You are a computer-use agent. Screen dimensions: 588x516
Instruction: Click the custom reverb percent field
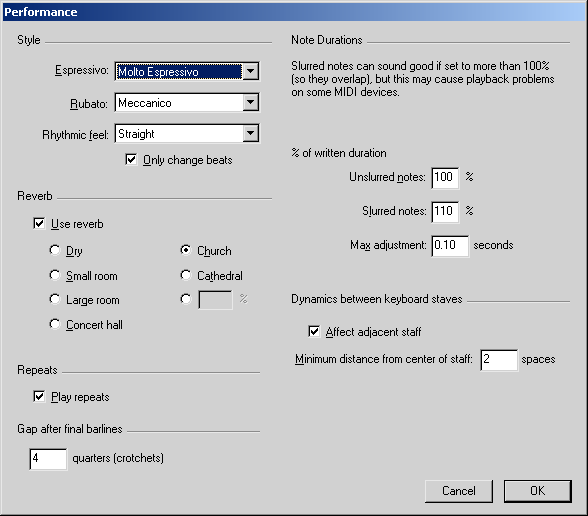(215, 300)
